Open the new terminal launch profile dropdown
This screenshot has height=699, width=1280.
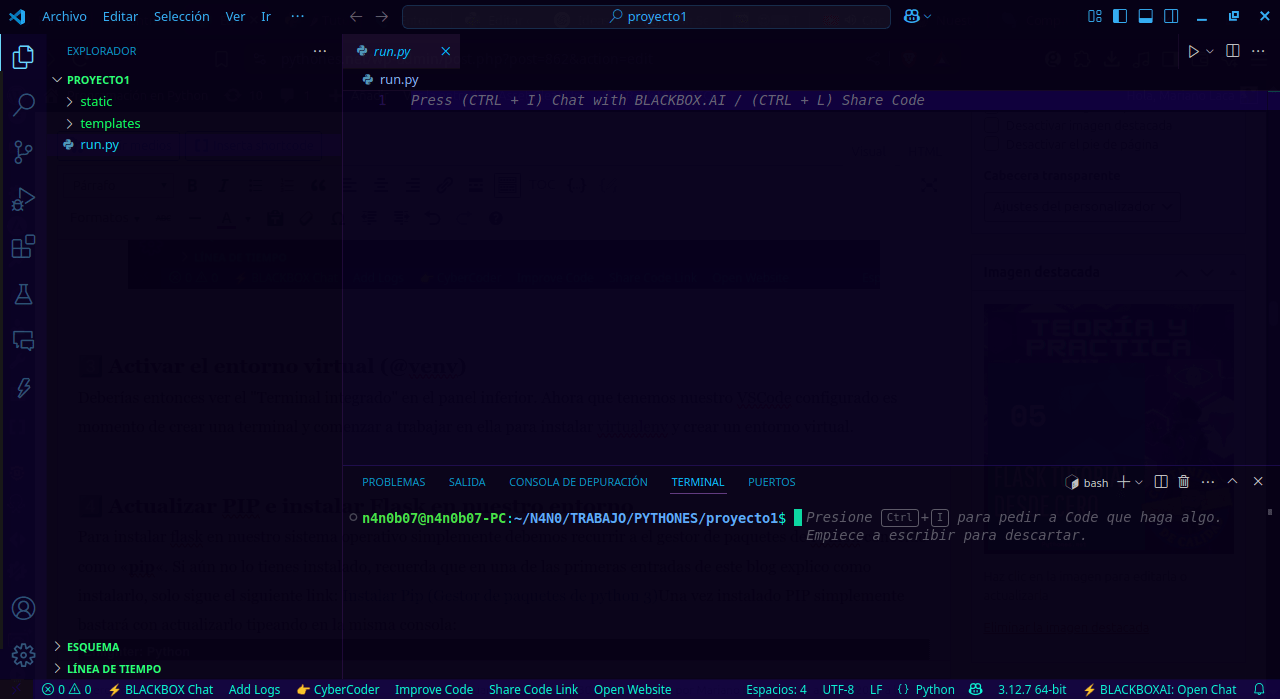(1140, 482)
